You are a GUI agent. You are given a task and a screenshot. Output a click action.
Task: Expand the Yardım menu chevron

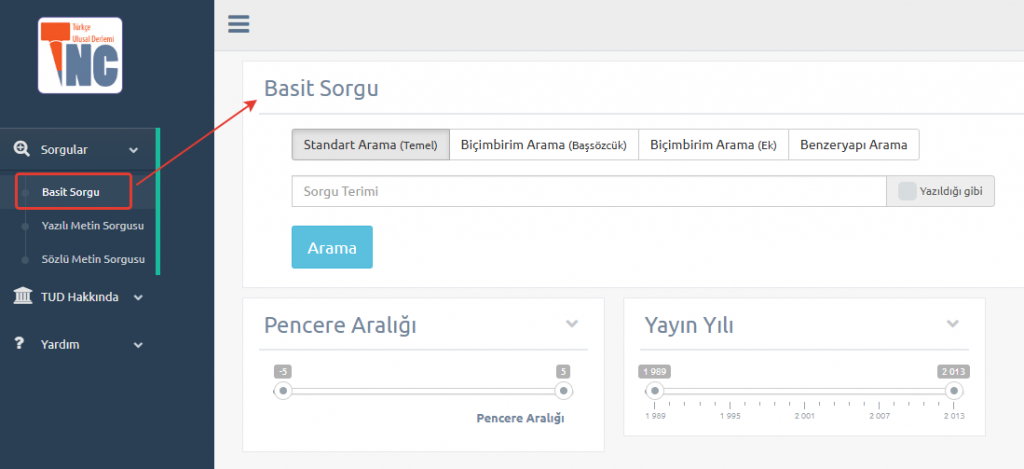tap(138, 345)
